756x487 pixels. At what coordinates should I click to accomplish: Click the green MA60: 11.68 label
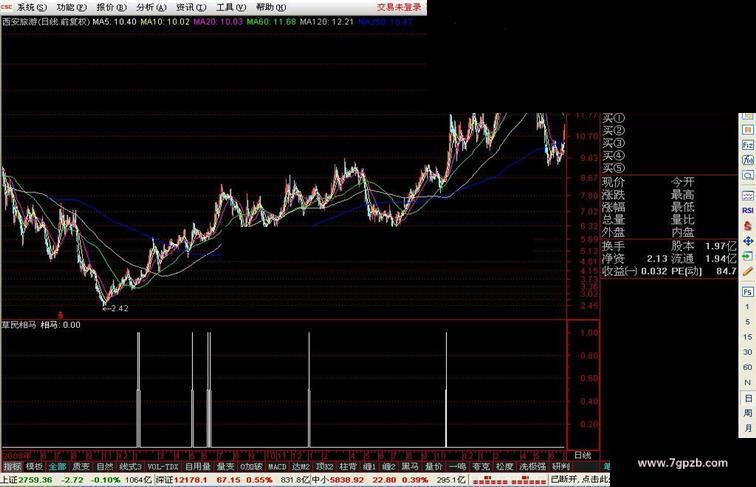[271, 22]
